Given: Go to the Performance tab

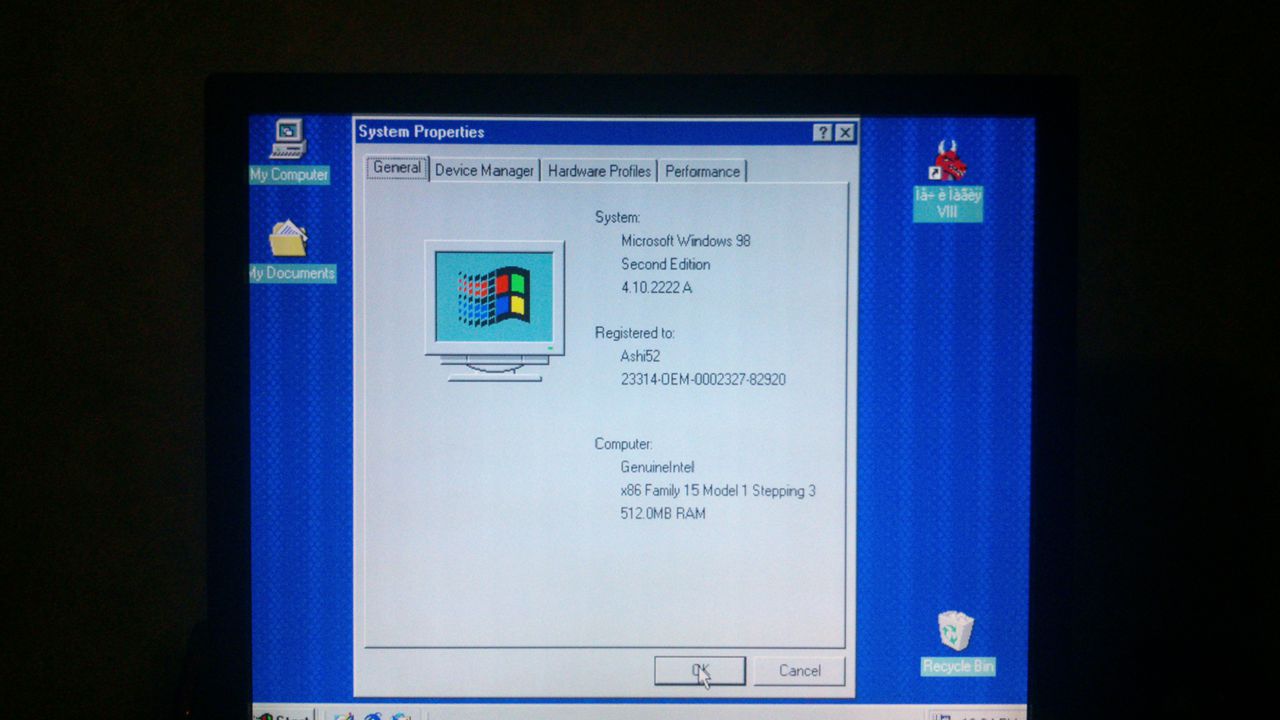Looking at the screenshot, I should 702,171.
